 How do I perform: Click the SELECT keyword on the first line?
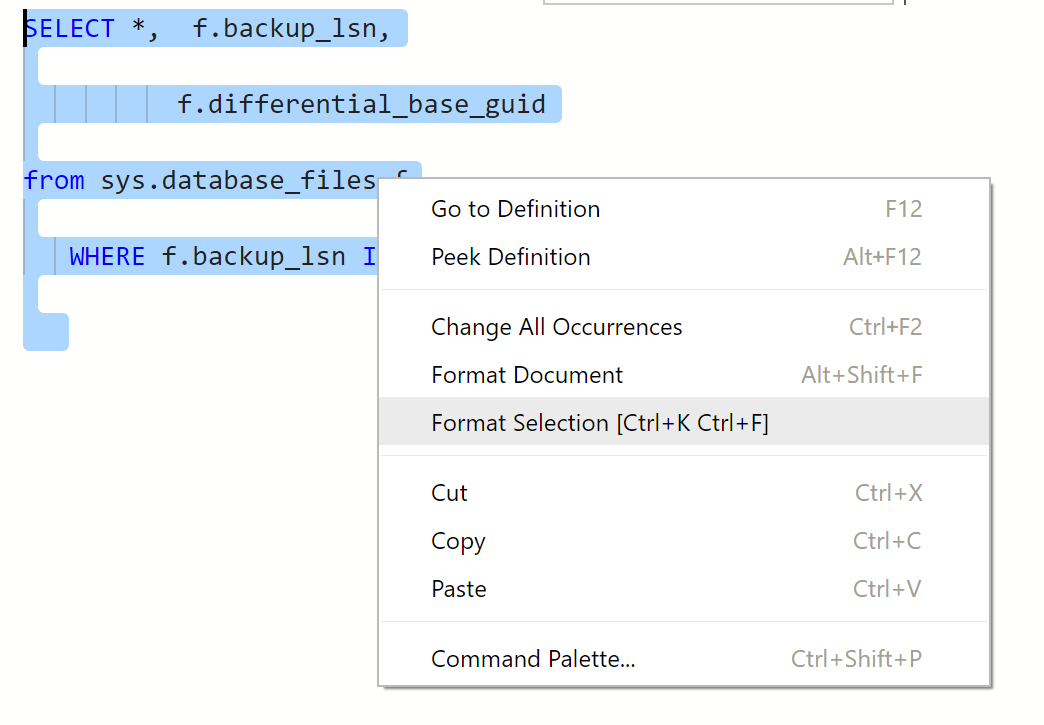click(70, 28)
